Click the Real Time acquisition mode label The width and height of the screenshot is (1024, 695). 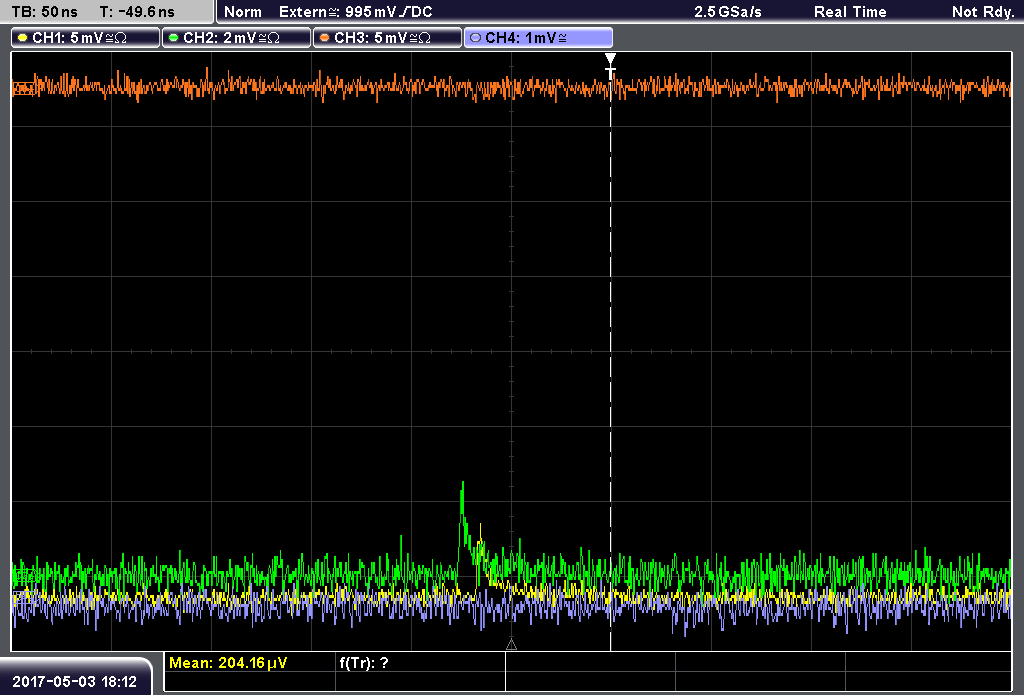[x=850, y=12]
